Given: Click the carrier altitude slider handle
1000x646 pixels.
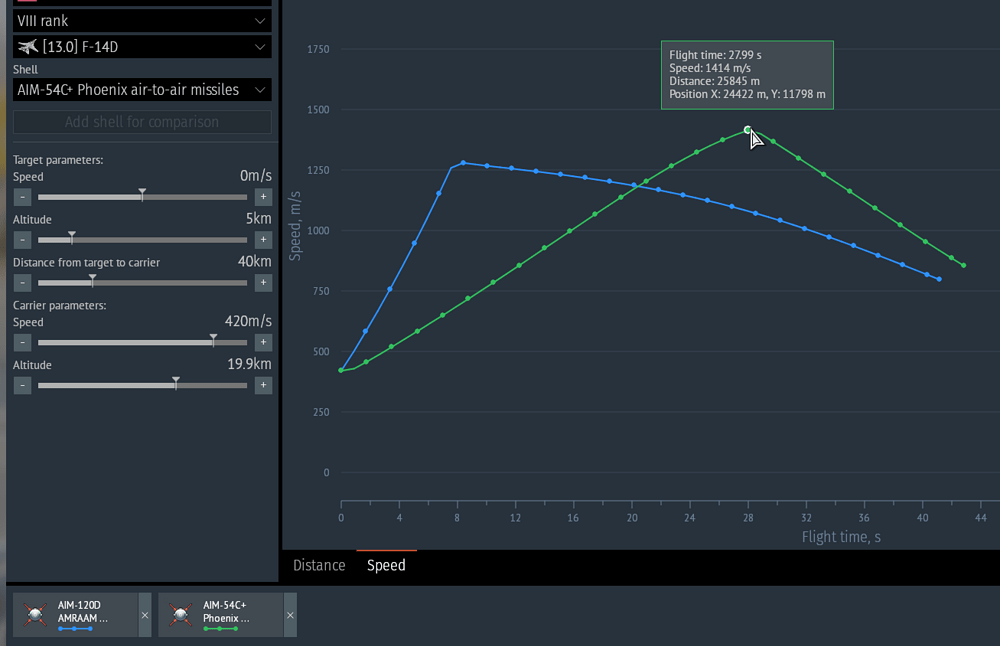Looking at the screenshot, I should coord(176,383).
